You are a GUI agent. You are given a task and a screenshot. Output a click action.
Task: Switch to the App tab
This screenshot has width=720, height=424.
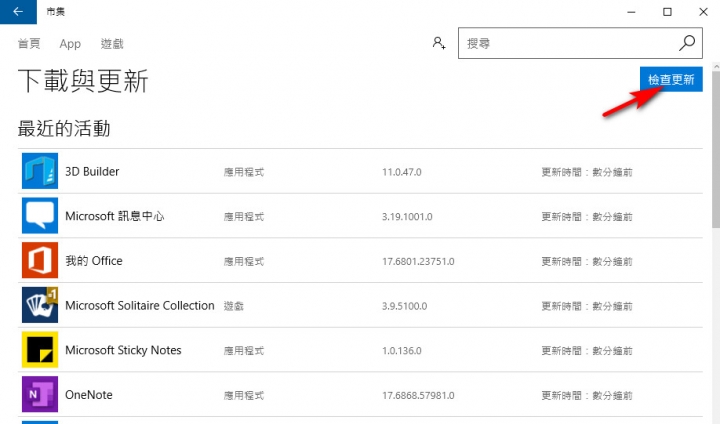point(70,44)
